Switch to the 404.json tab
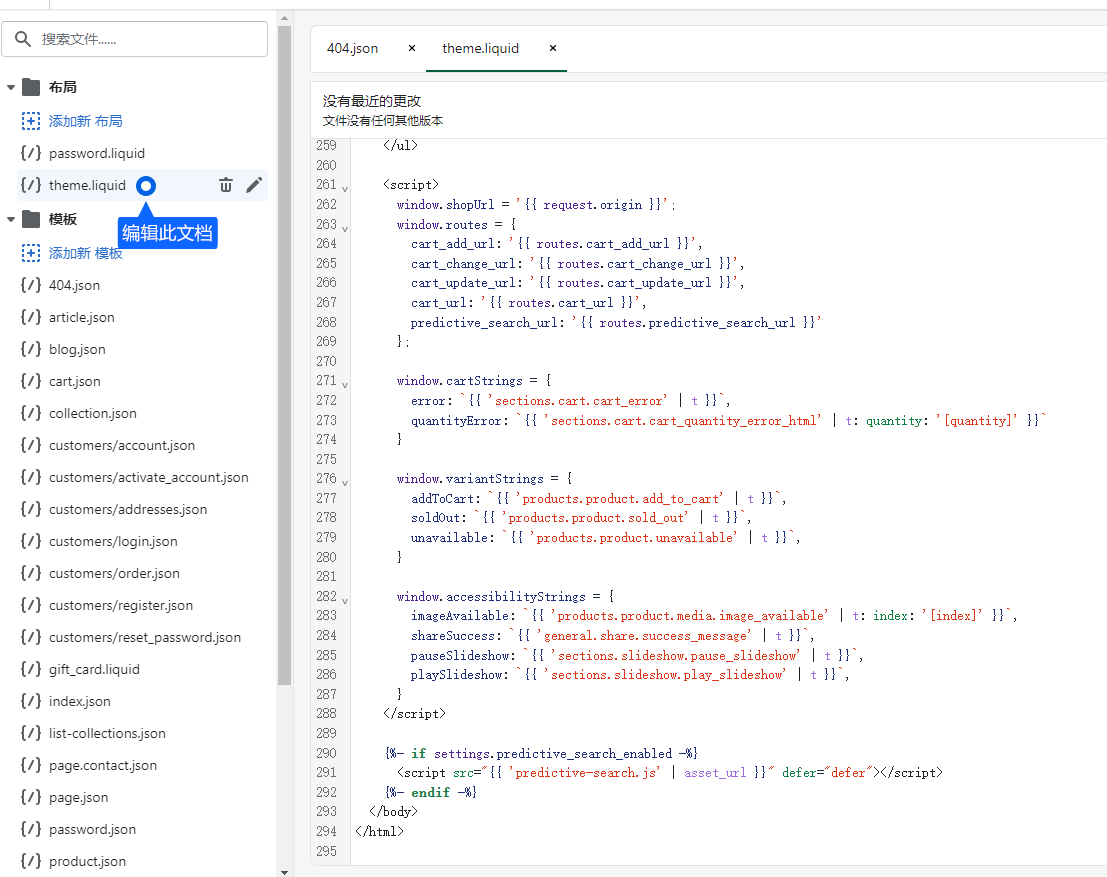The image size is (1107, 877). click(353, 48)
